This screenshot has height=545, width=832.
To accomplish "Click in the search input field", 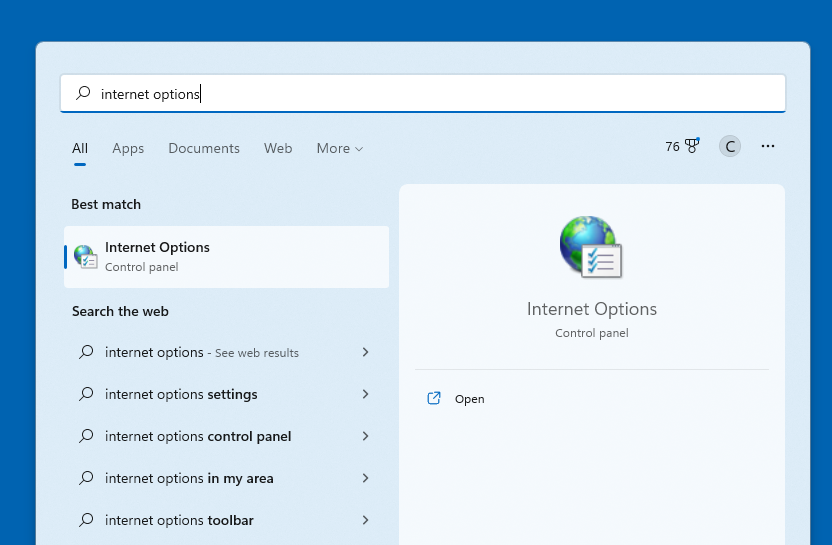I will (423, 93).
